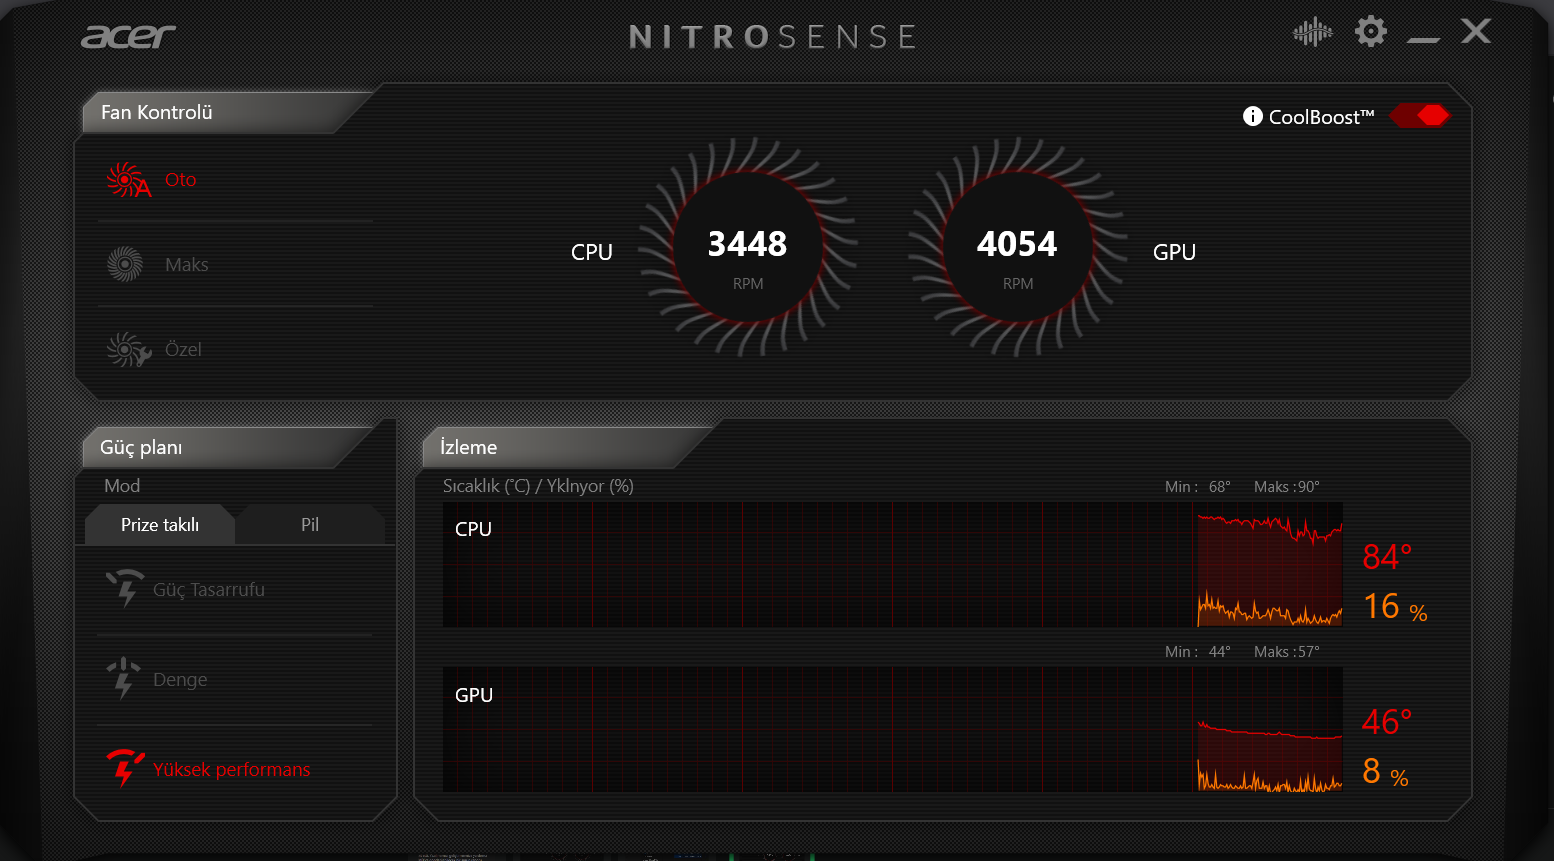Click the CoolBoost info icon
The height and width of the screenshot is (861, 1554).
(x=1252, y=117)
